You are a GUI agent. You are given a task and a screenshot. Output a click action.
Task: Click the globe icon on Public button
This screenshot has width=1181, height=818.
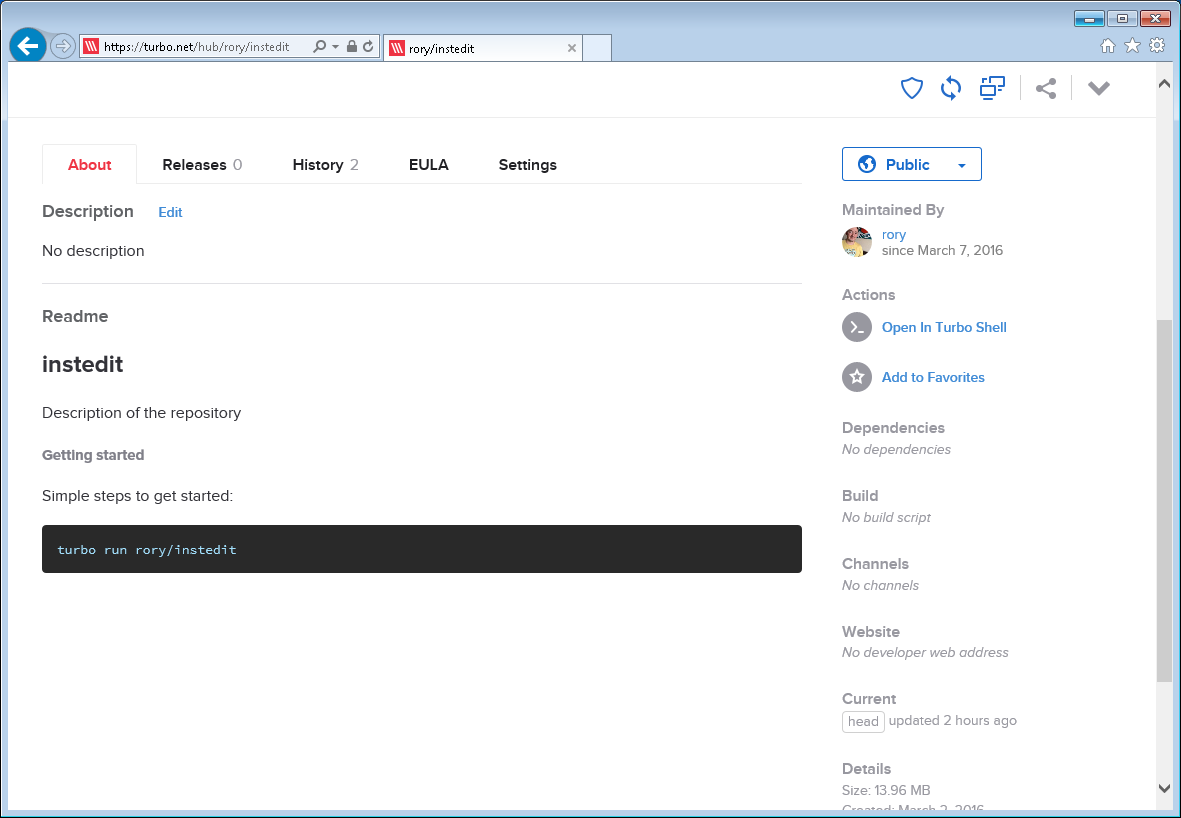coord(867,164)
